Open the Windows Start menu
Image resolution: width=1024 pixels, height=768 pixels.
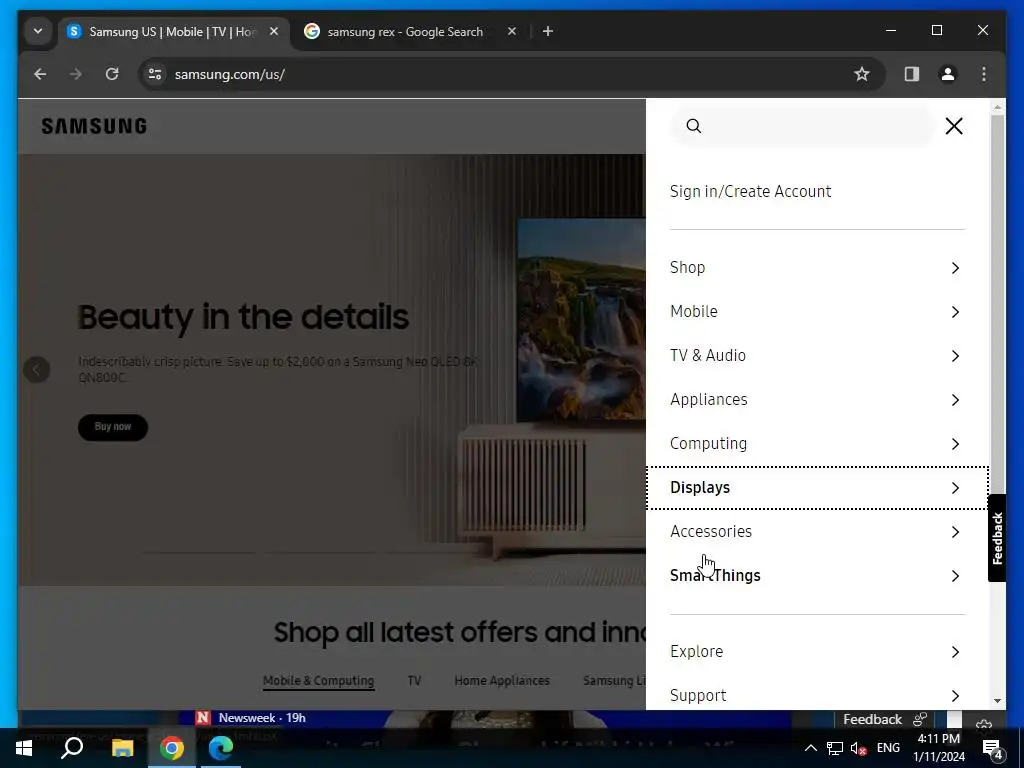(24, 748)
